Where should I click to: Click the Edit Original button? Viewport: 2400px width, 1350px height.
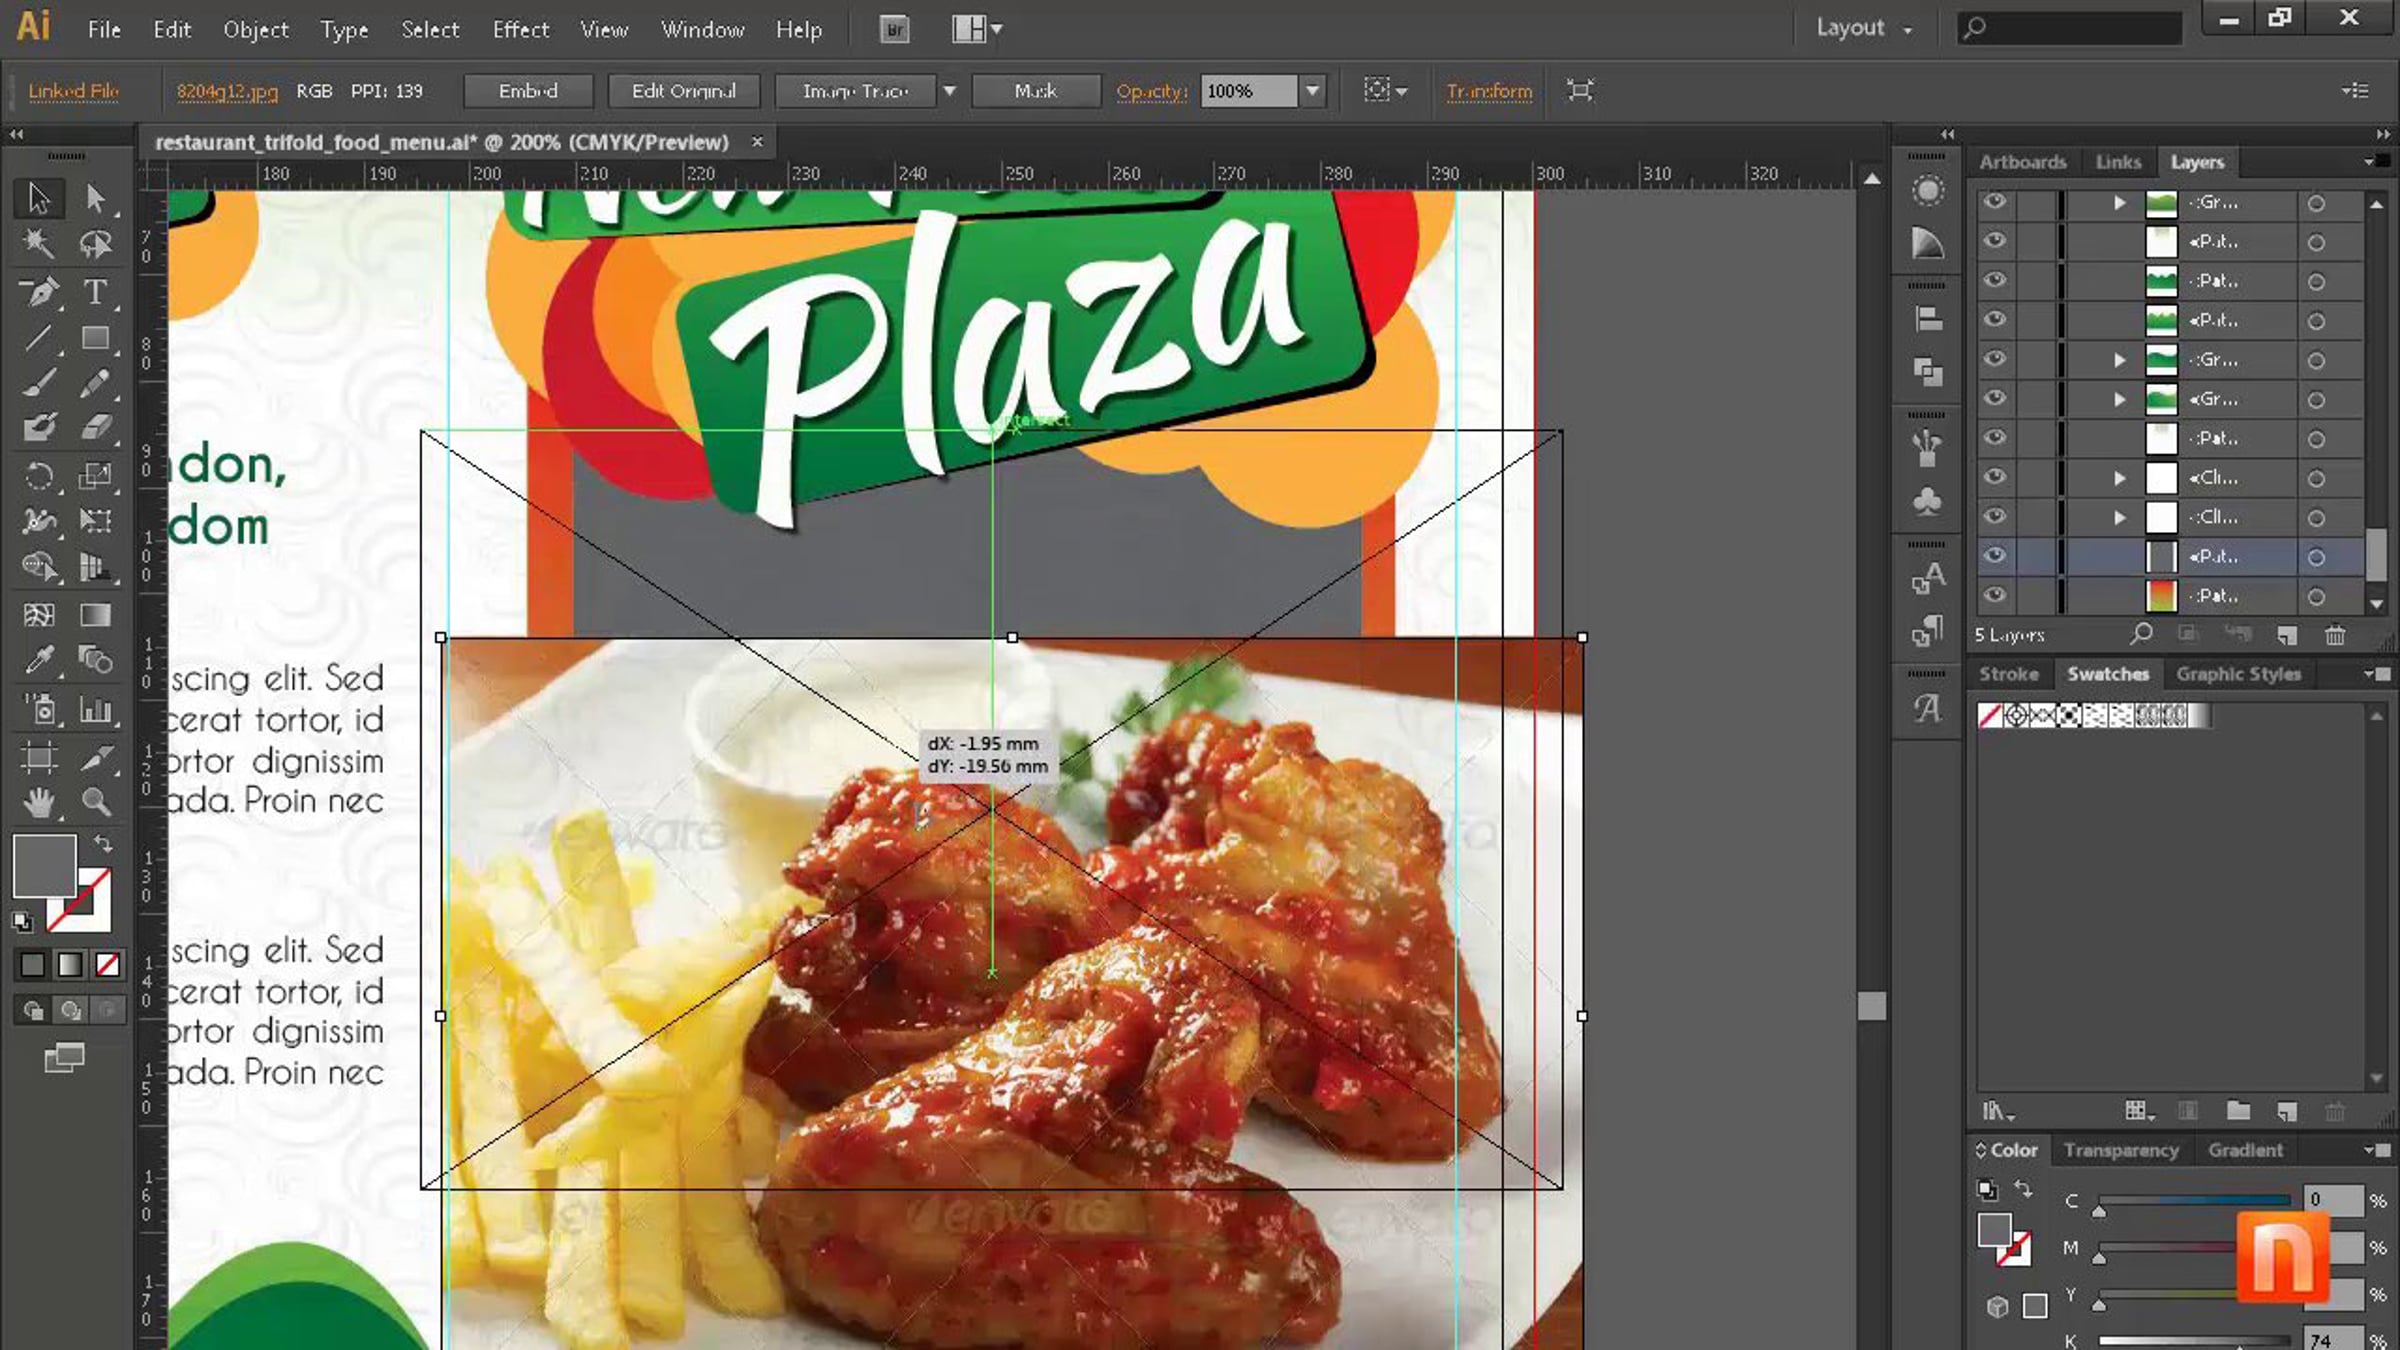point(683,91)
